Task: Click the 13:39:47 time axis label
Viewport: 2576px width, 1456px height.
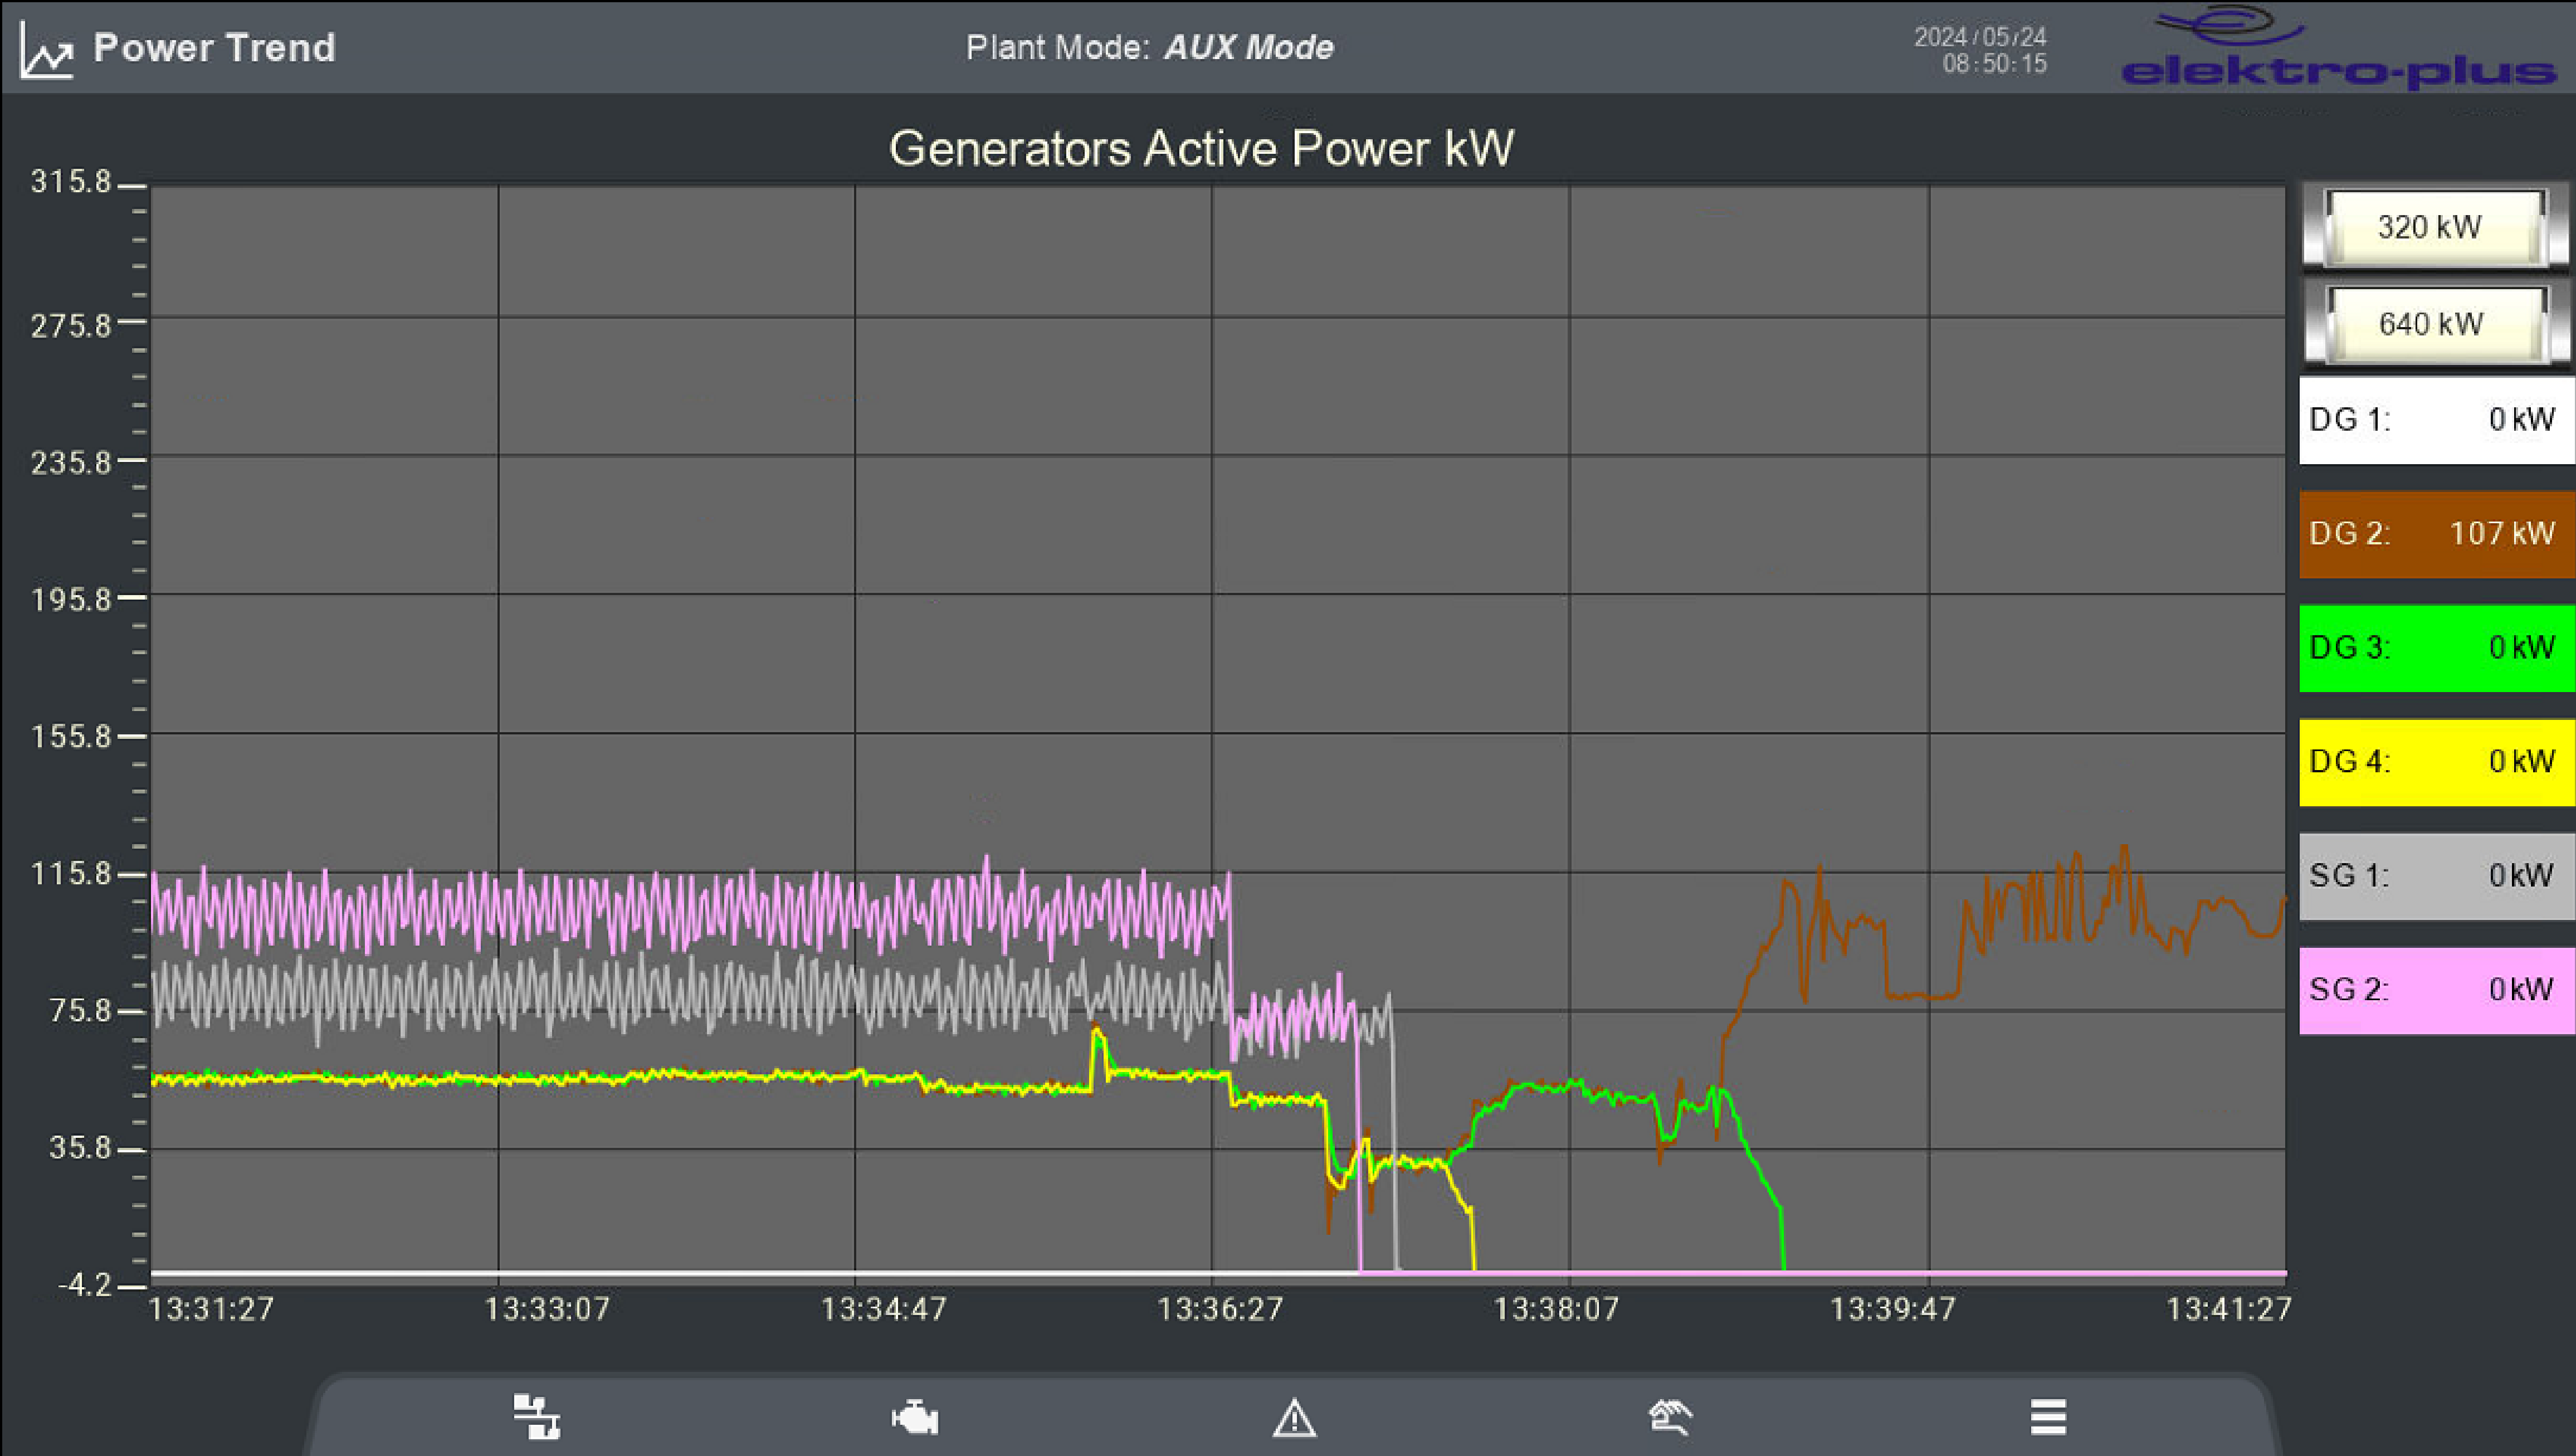Action: (x=1892, y=1309)
